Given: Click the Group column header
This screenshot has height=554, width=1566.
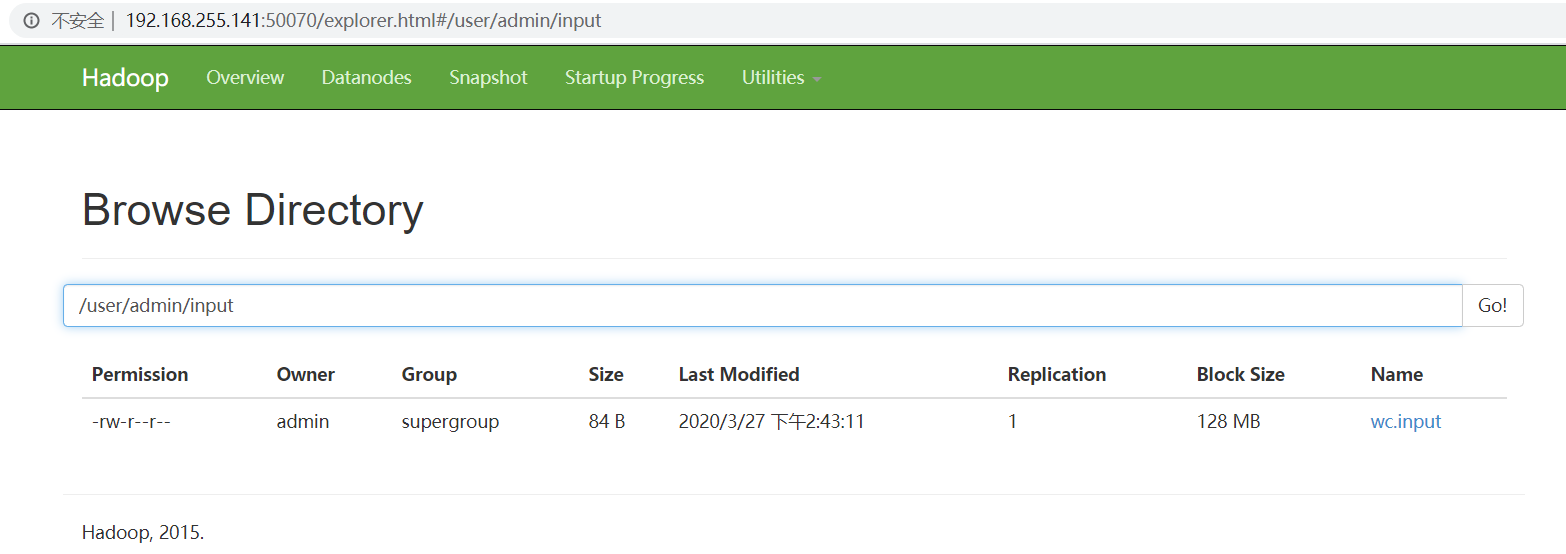Looking at the screenshot, I should pyautogui.click(x=429, y=375).
